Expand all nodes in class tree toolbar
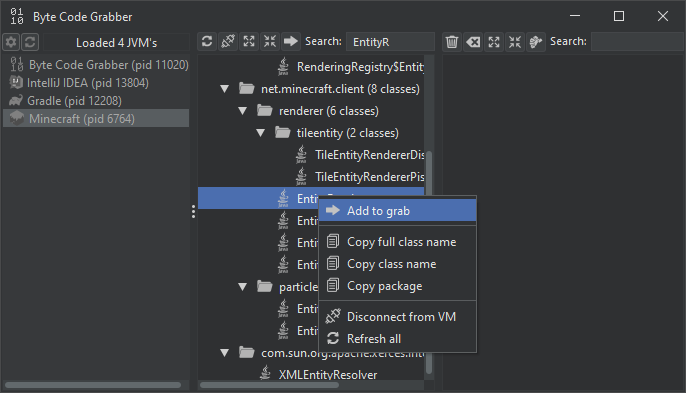The height and width of the screenshot is (393, 686). tap(249, 42)
